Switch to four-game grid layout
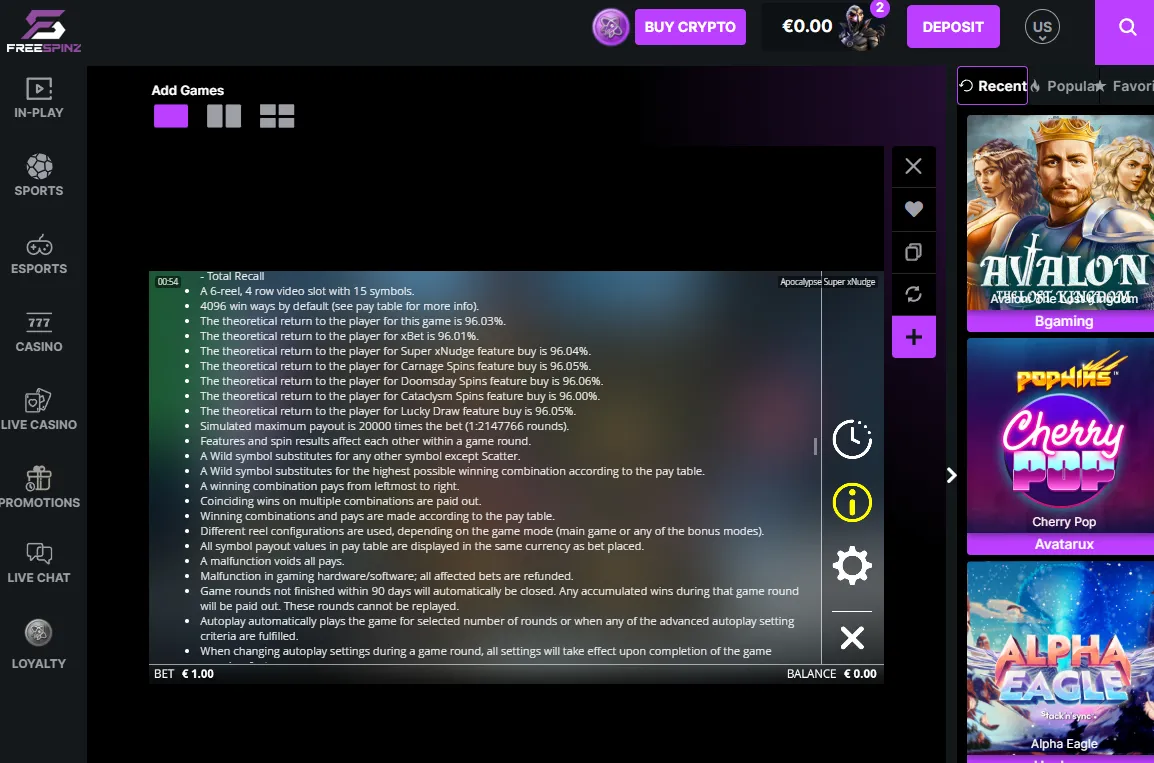The width and height of the screenshot is (1154, 763). tap(277, 116)
